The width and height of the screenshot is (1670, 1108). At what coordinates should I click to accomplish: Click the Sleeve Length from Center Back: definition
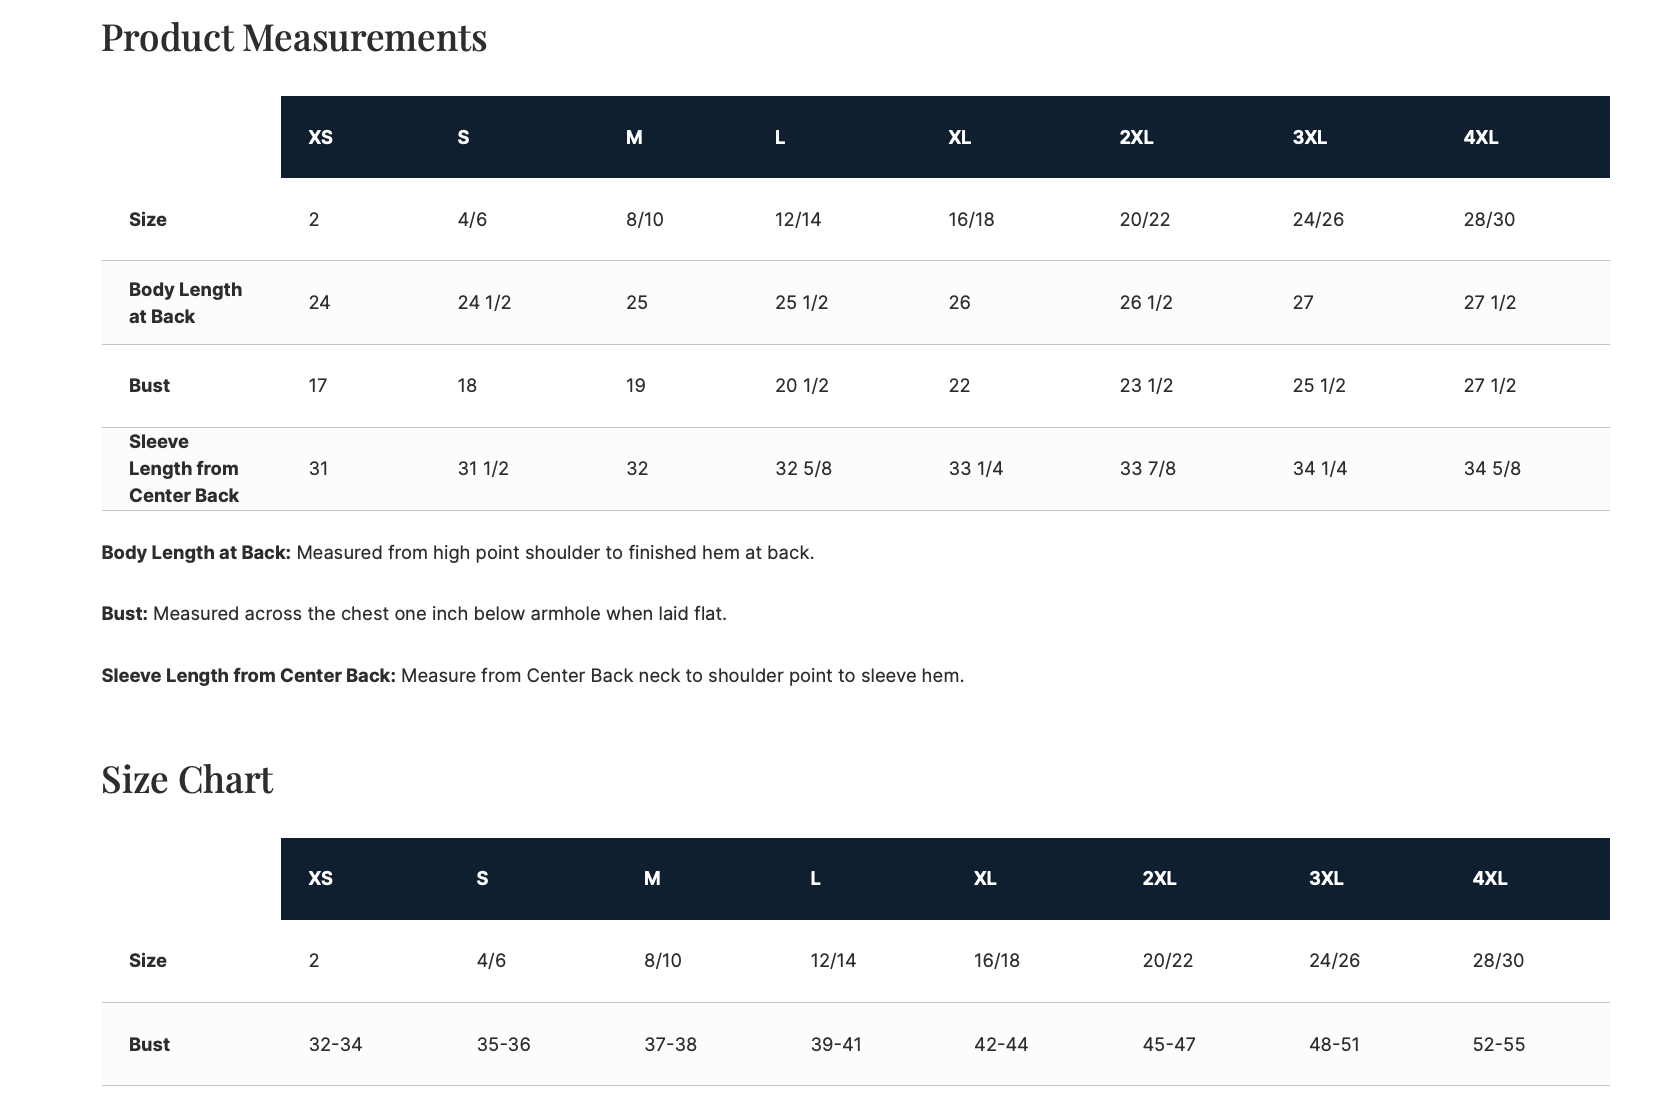point(248,675)
